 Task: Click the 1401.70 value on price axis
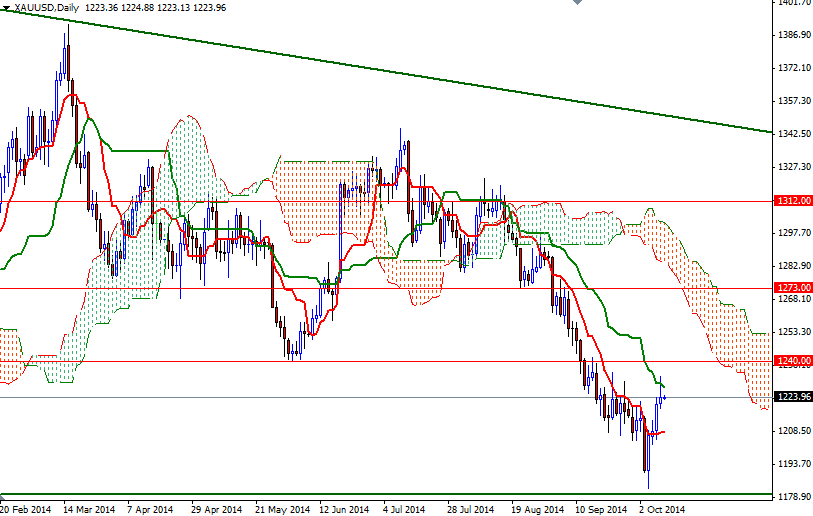coord(791,3)
